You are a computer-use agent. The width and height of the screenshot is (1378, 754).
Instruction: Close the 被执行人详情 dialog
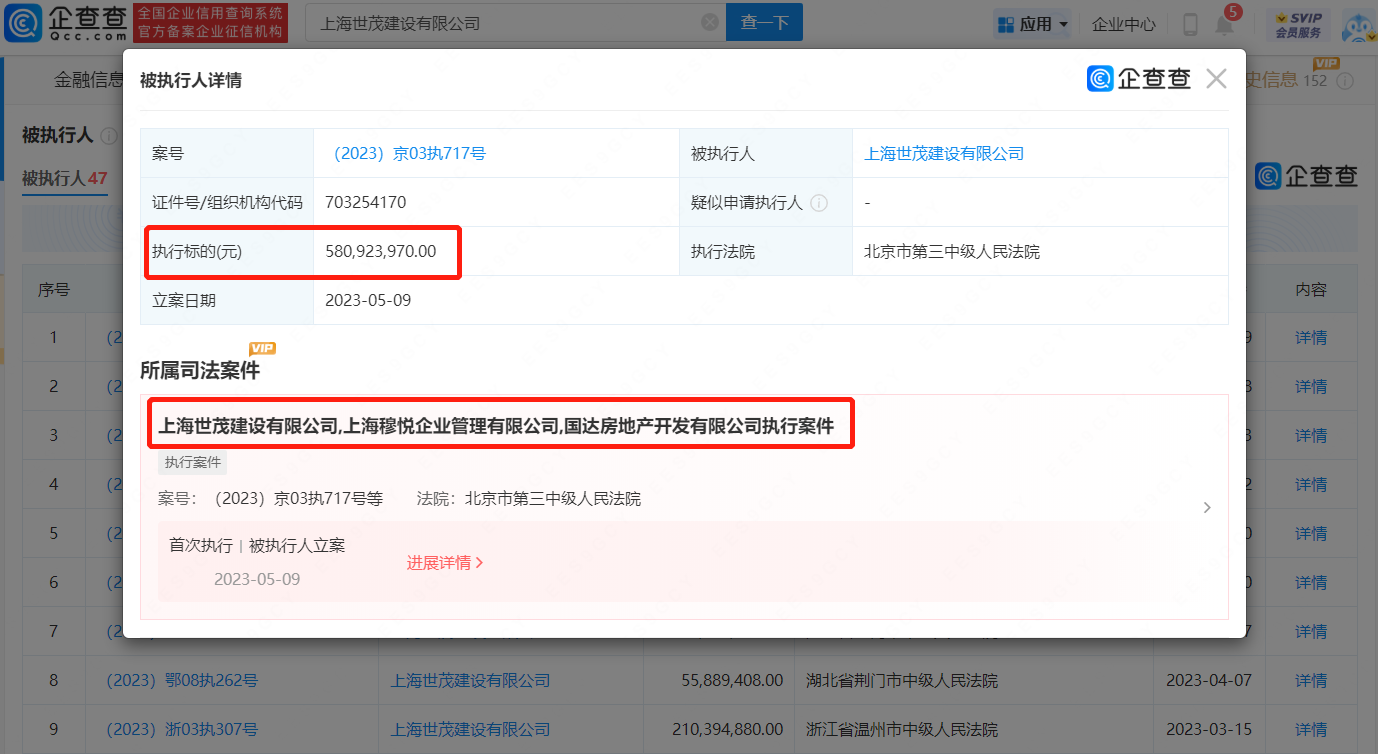(x=1216, y=79)
